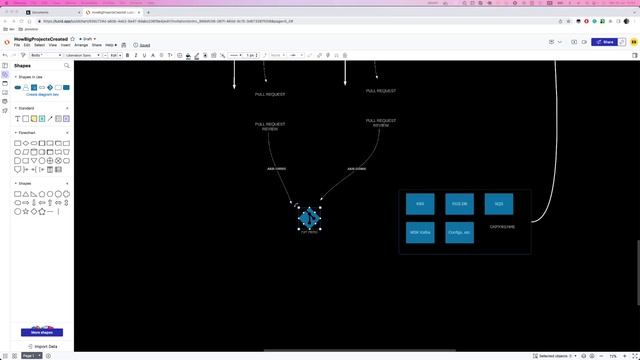Viewport: 640px width, 360px height.
Task: Click Create diagram key link
Action: tap(42, 95)
